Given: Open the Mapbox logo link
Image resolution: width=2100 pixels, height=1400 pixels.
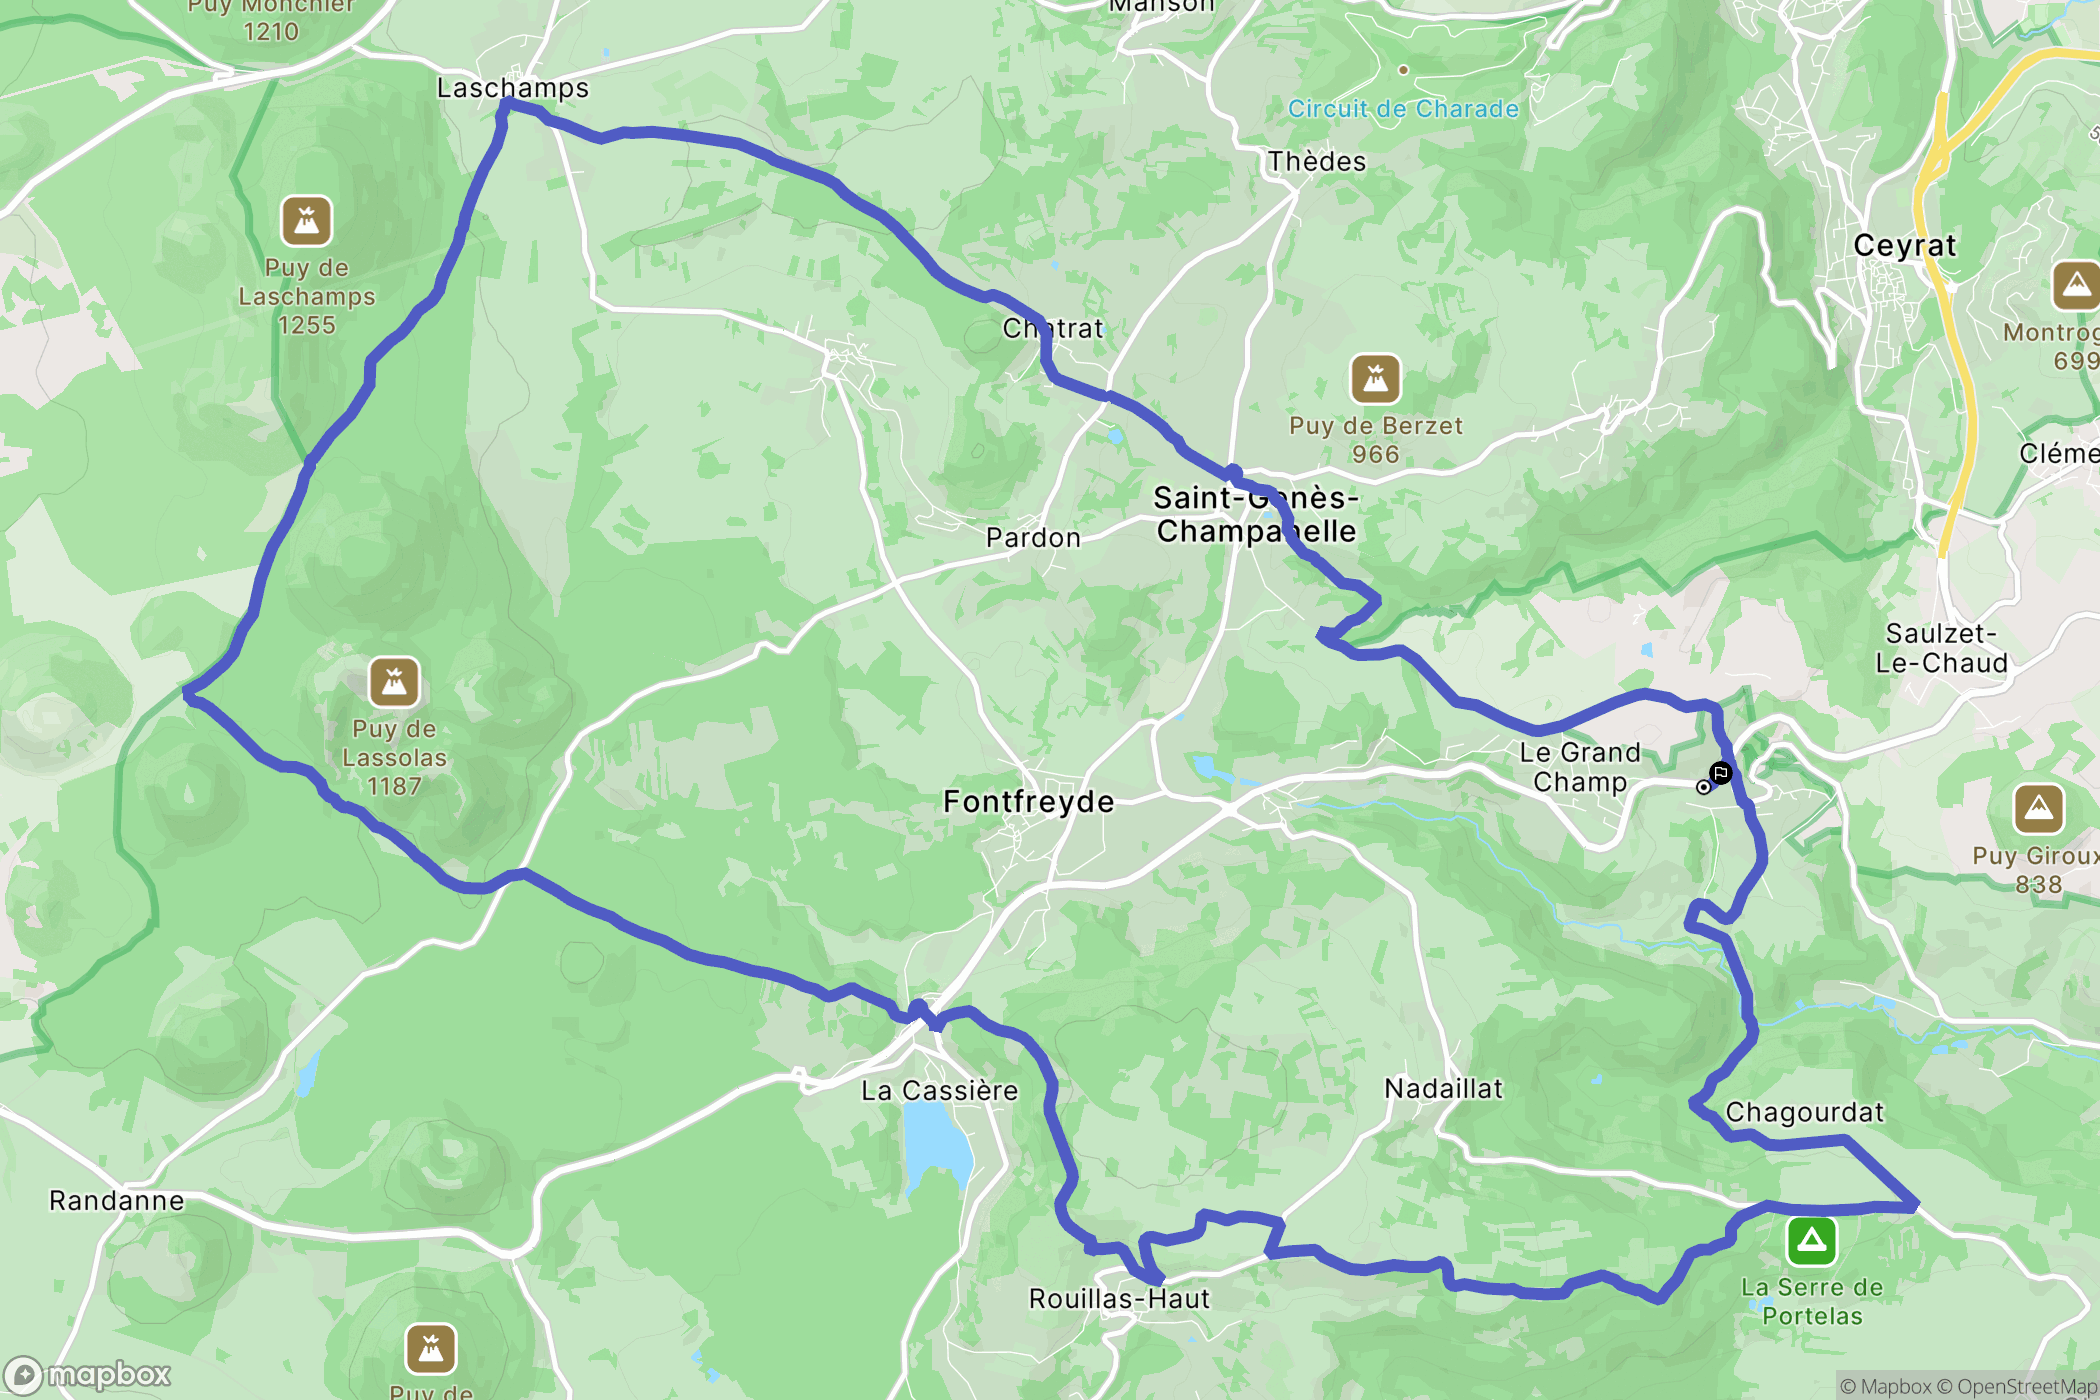Looking at the screenshot, I should 88,1375.
